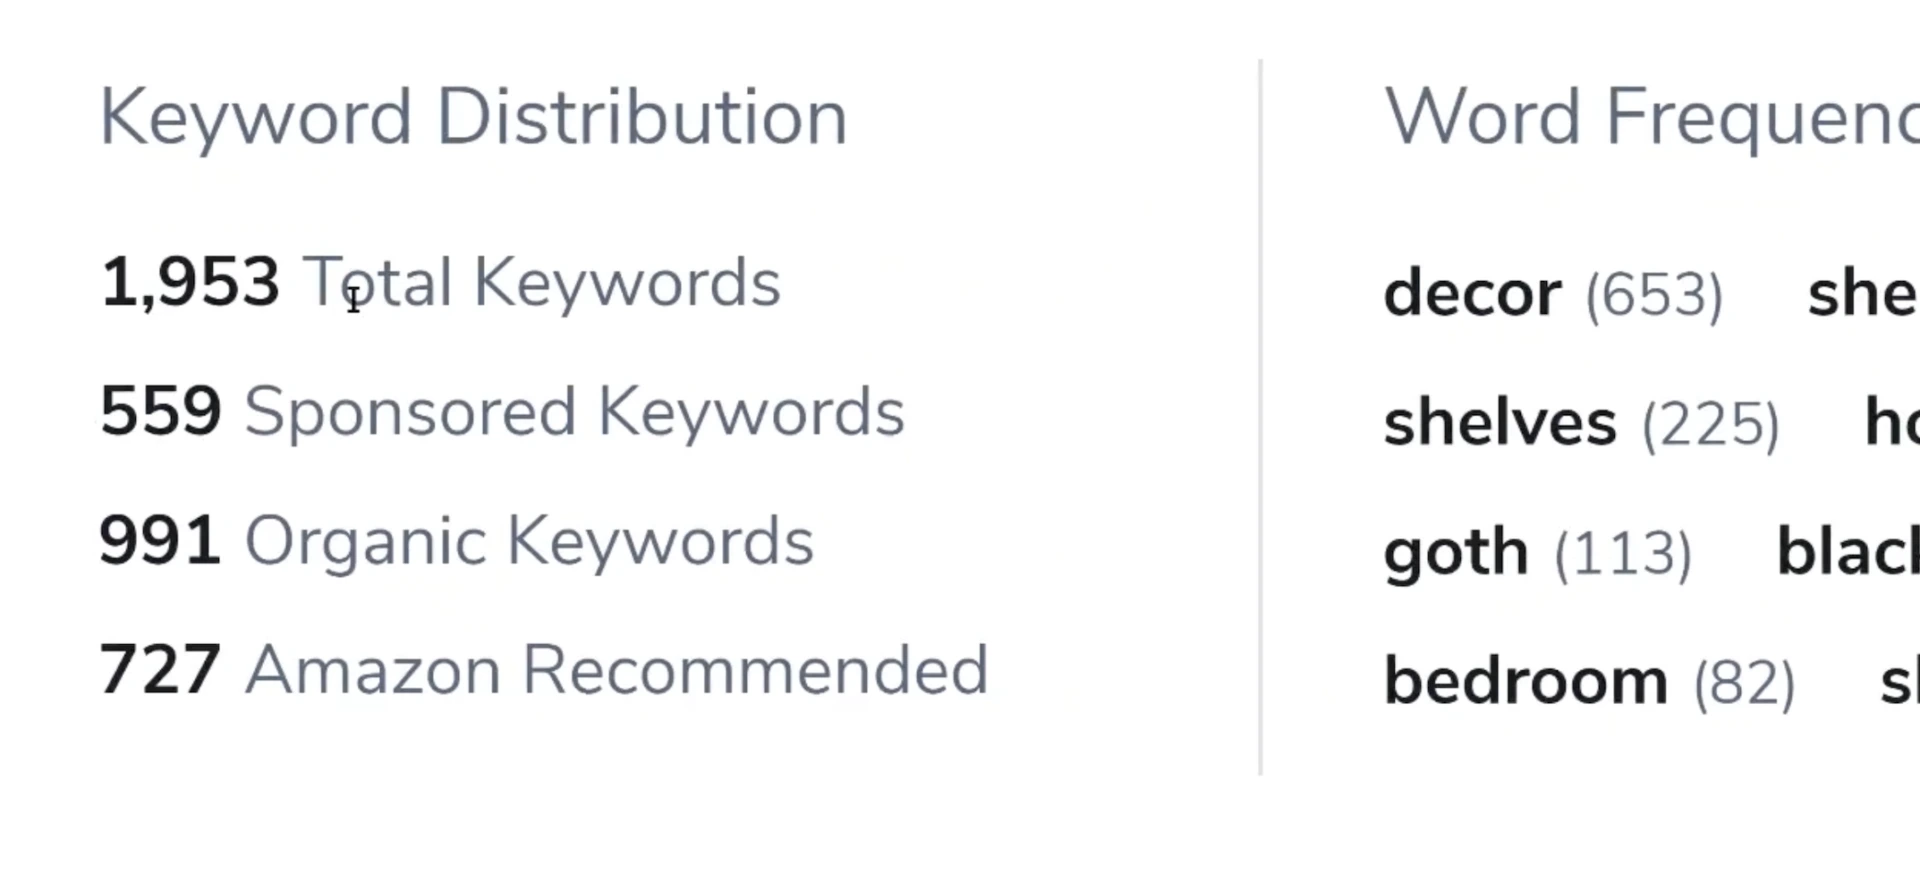Click the (113) count beside goth
Image resolution: width=1920 pixels, height=891 pixels.
(1623, 554)
